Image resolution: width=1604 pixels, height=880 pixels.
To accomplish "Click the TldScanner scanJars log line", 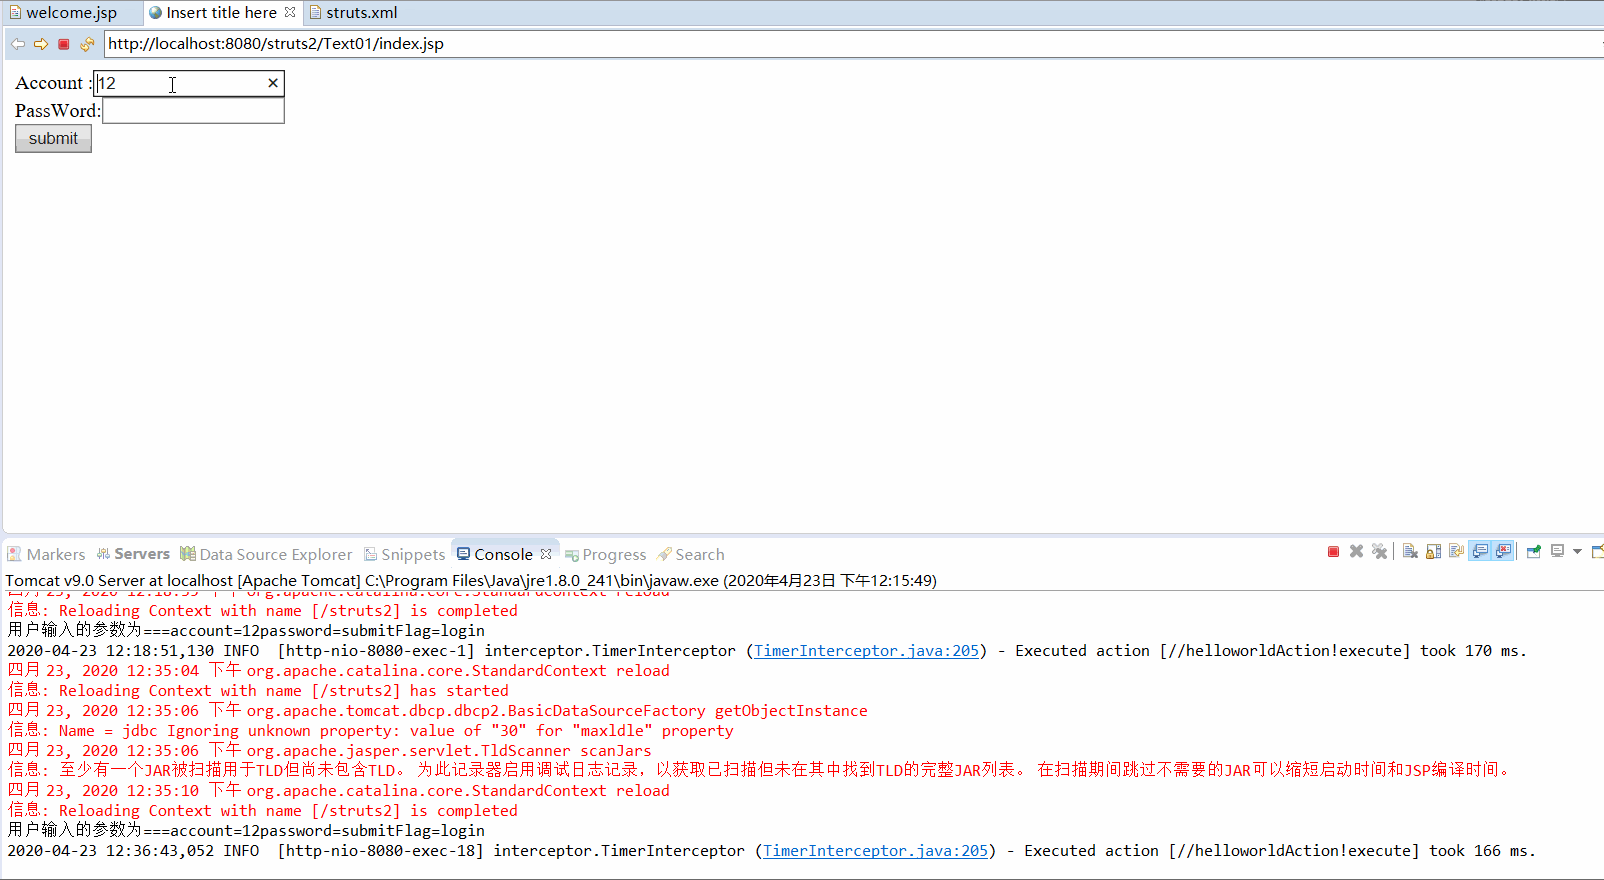I will tap(329, 751).
